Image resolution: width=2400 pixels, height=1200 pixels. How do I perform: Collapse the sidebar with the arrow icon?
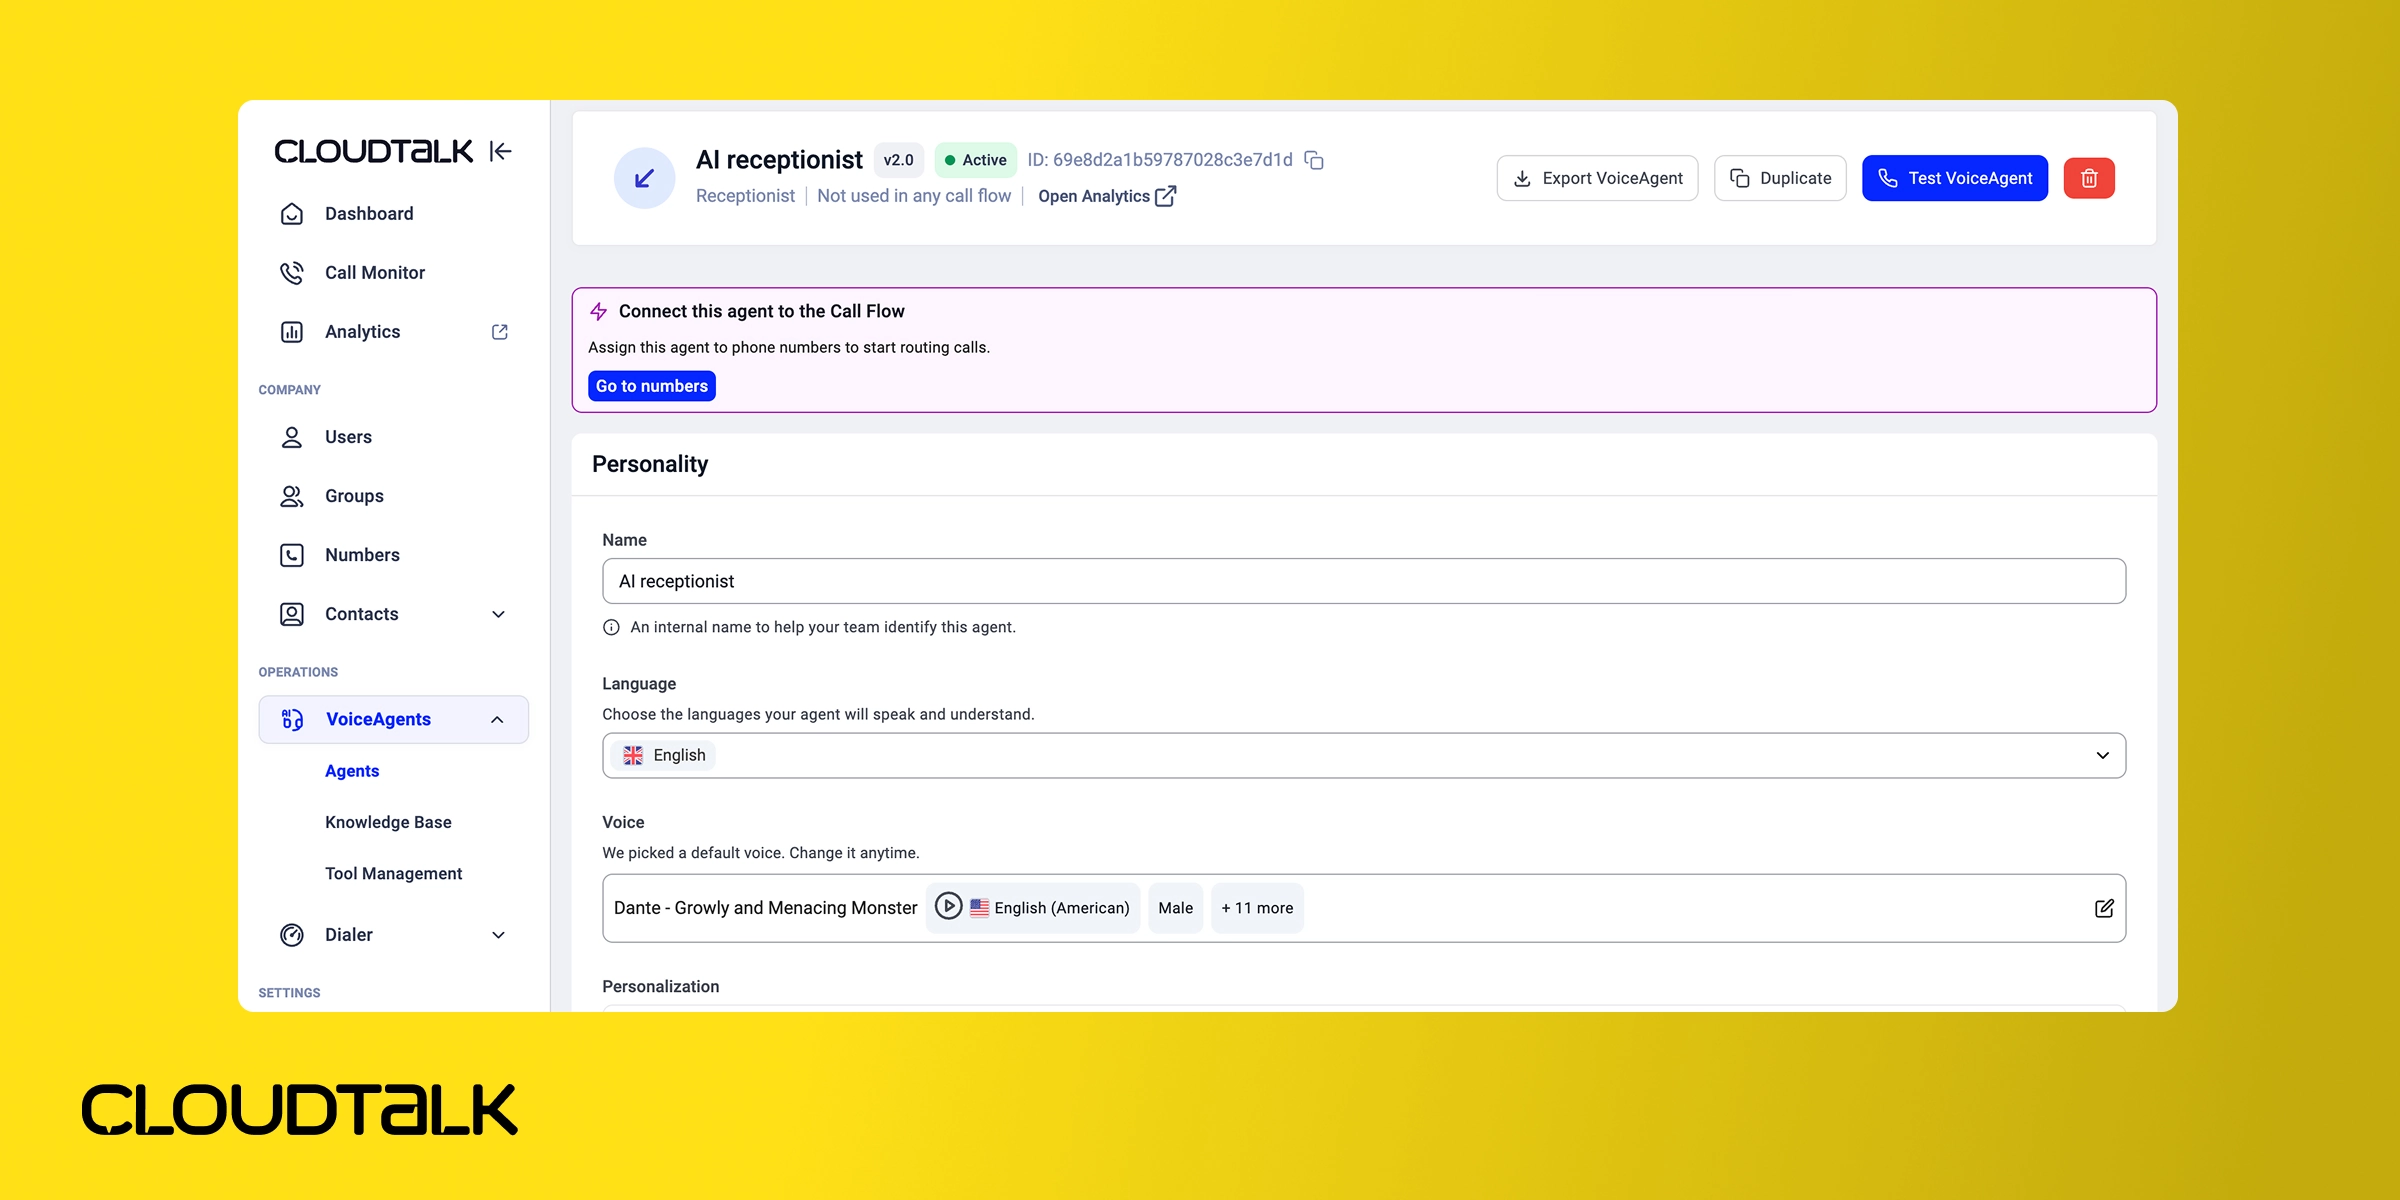tap(501, 151)
